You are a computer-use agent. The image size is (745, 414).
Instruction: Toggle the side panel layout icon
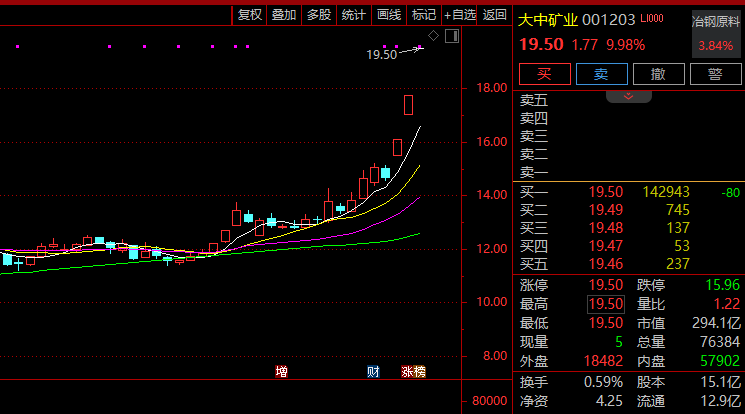coord(452,36)
